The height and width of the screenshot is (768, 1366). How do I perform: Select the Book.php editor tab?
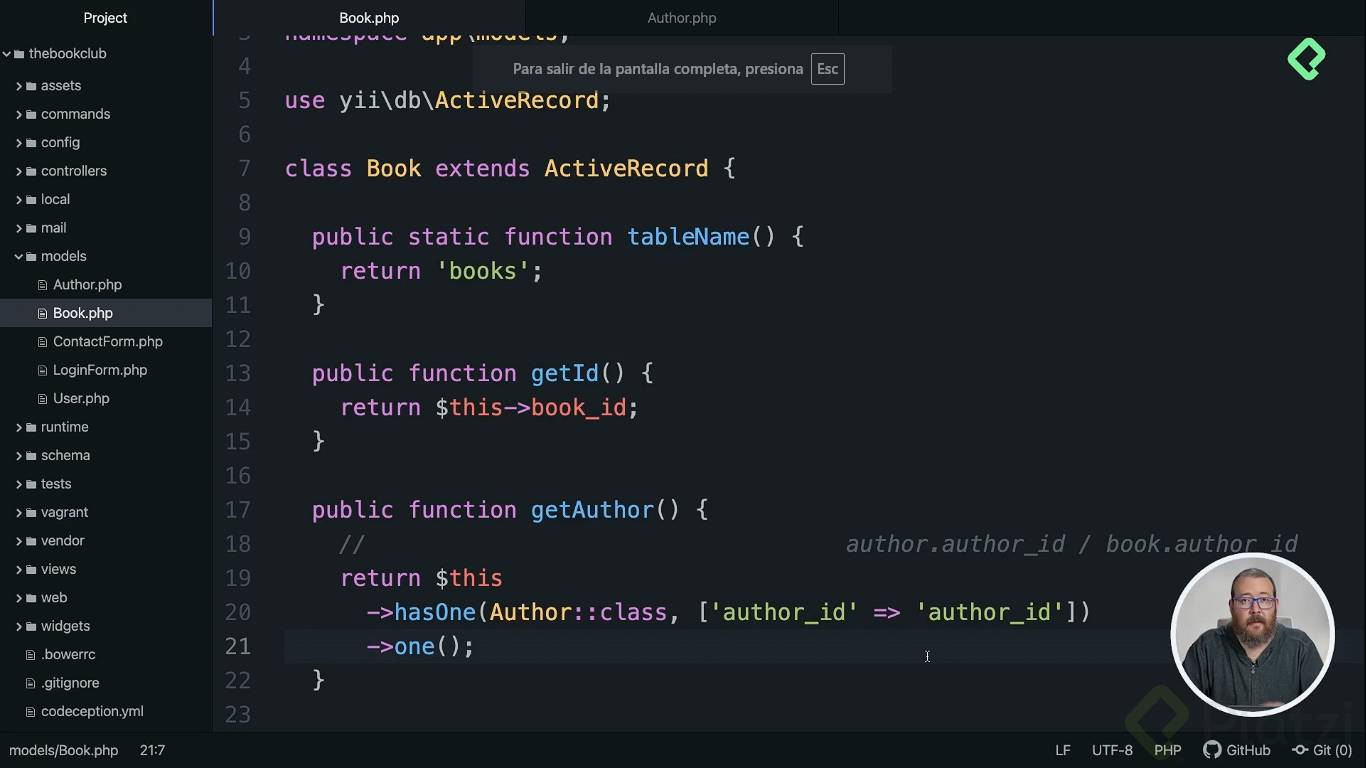tap(369, 18)
